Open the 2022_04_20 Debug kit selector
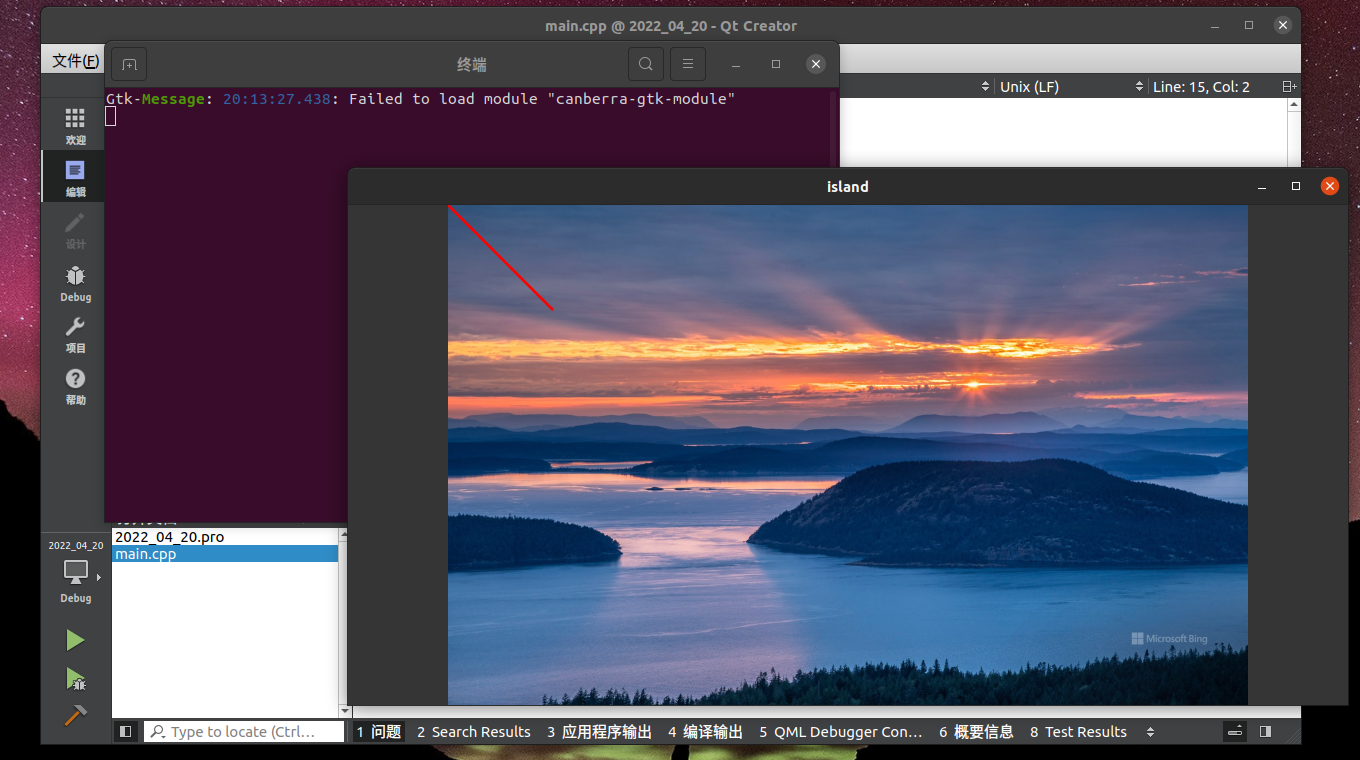Viewport: 1360px width, 760px height. tap(75, 571)
